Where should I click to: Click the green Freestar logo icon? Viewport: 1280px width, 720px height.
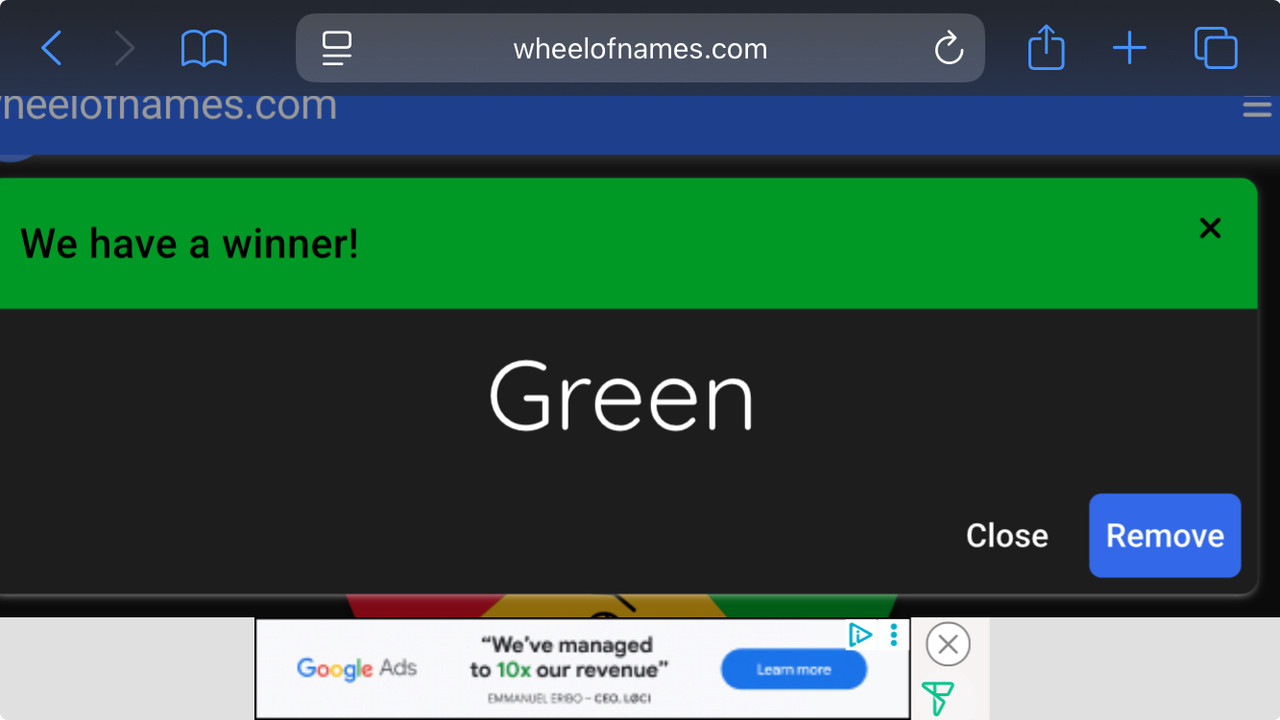pos(937,698)
